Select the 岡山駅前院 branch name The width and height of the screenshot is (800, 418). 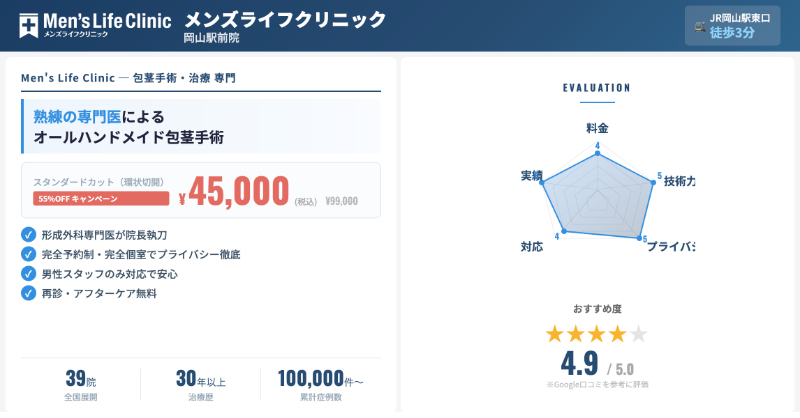coord(211,38)
